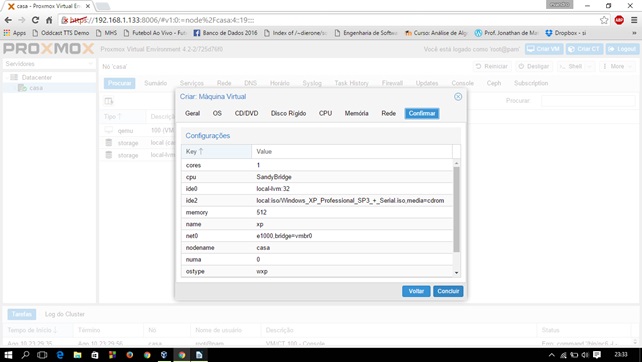This screenshot has height=362, width=642.
Task: Open the Dropbox bookmark
Action: 565,33
